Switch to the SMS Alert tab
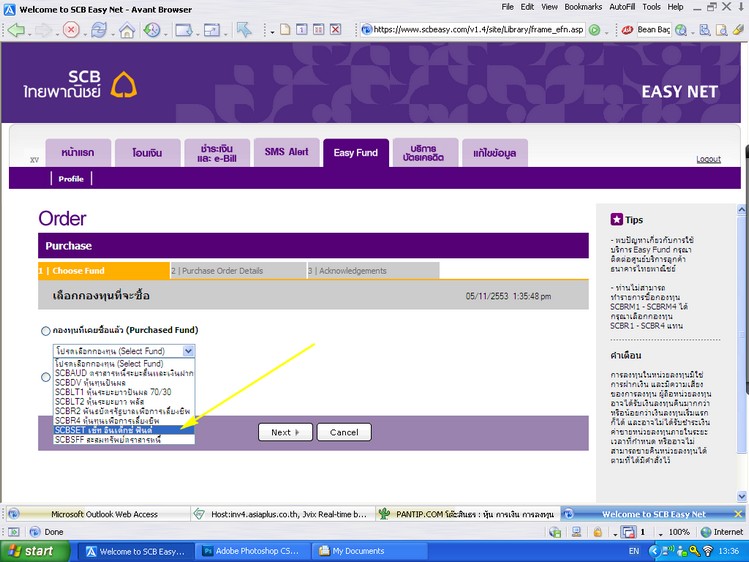Viewport: 749px width, 562px height. [x=286, y=152]
